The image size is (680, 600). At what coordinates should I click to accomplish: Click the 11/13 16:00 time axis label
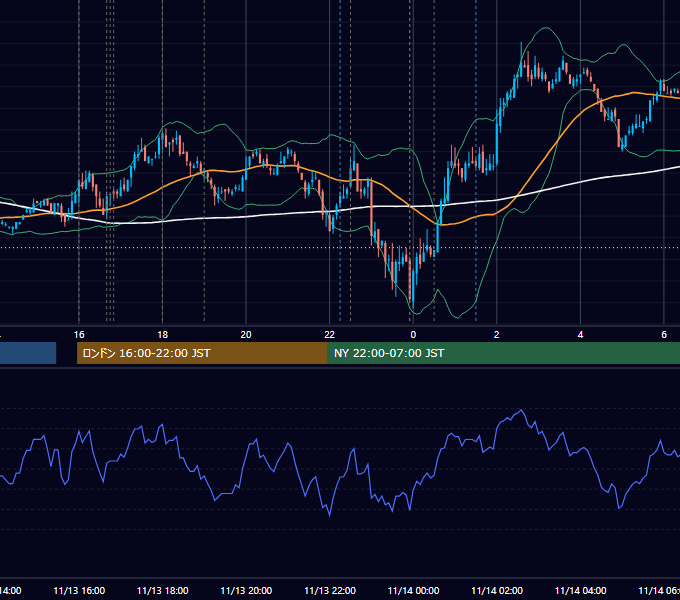[x=79, y=590]
